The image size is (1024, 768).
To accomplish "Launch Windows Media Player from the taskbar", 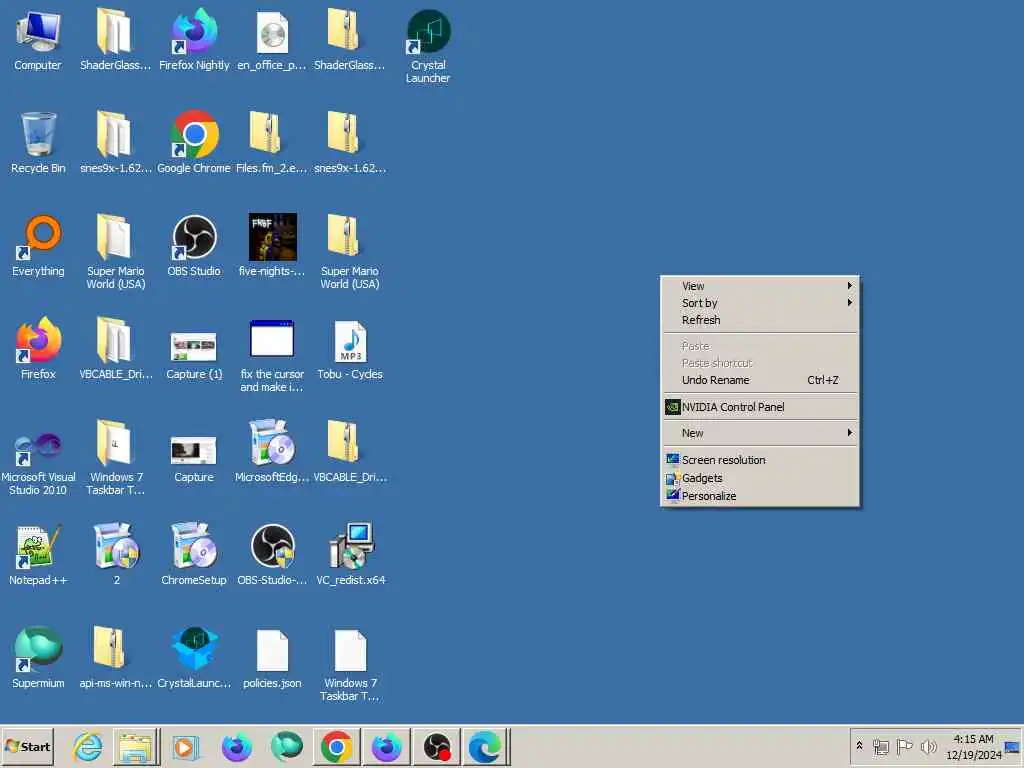I will tap(185, 746).
